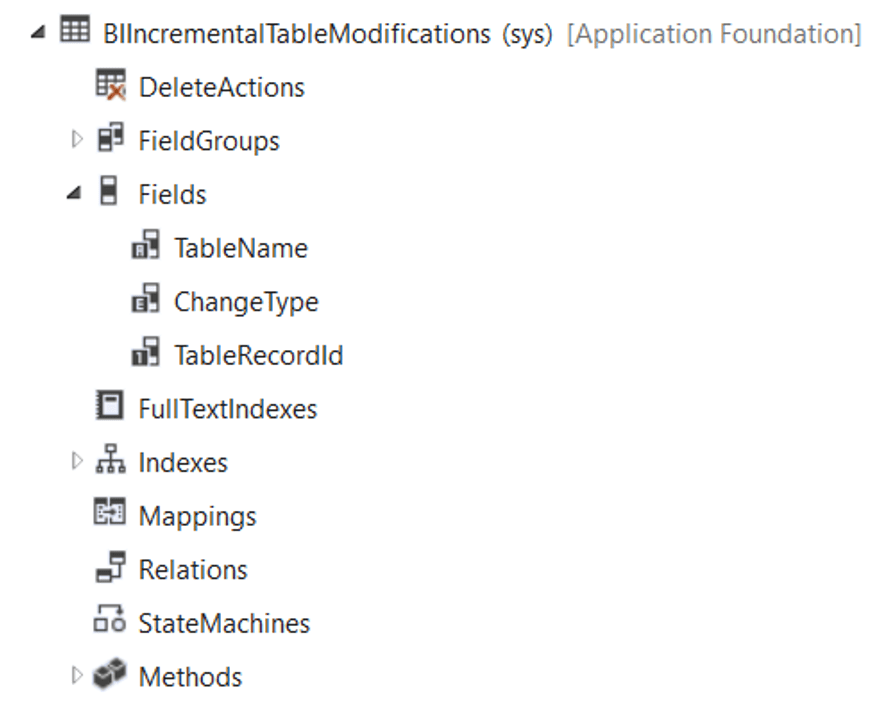This screenshot has width=894, height=708.
Task: Click the ChangeType enum field icon
Action: pos(146,301)
